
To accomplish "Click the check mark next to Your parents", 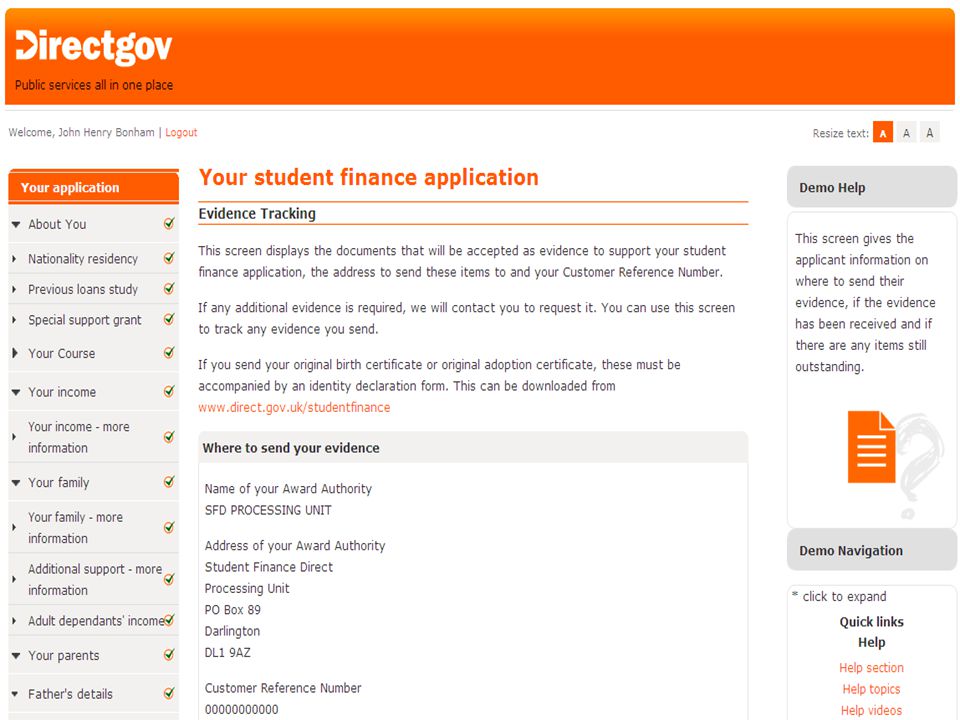I will [169, 654].
